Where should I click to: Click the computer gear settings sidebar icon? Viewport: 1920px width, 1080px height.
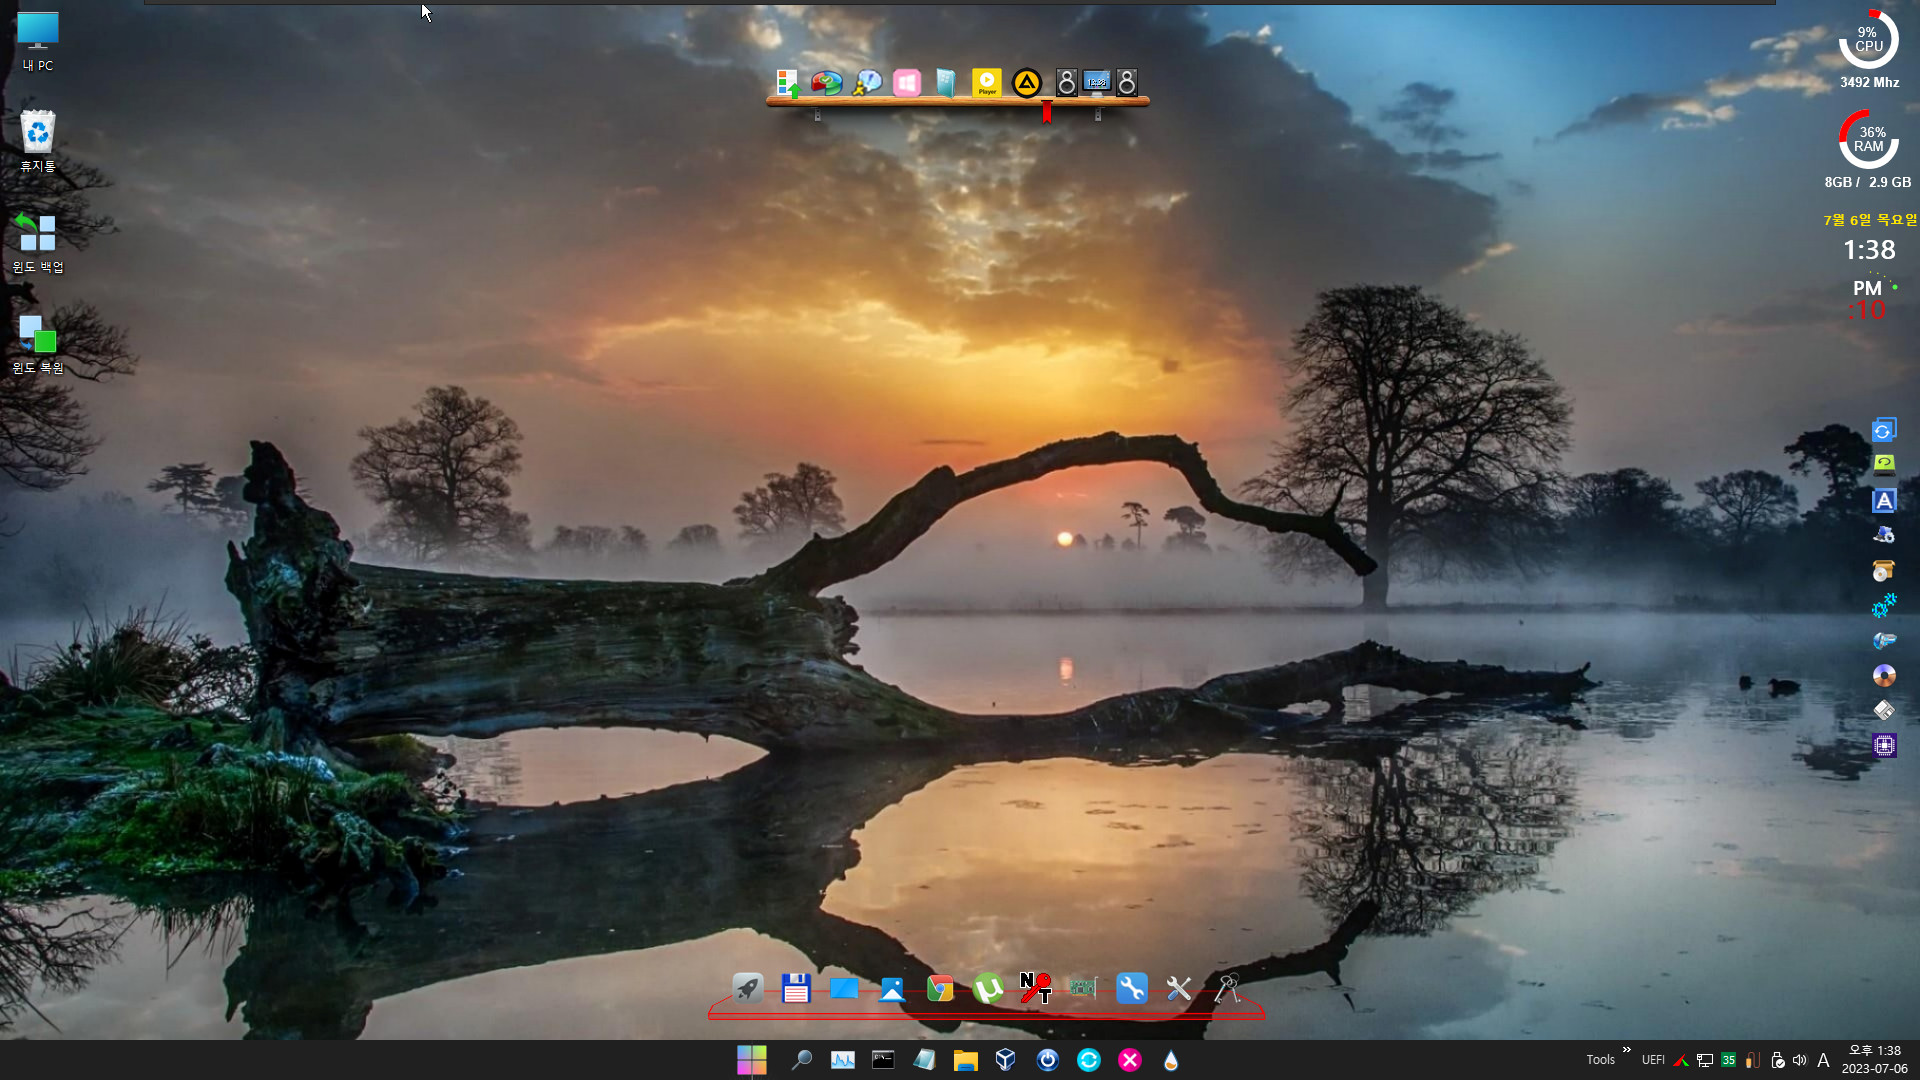1884,535
